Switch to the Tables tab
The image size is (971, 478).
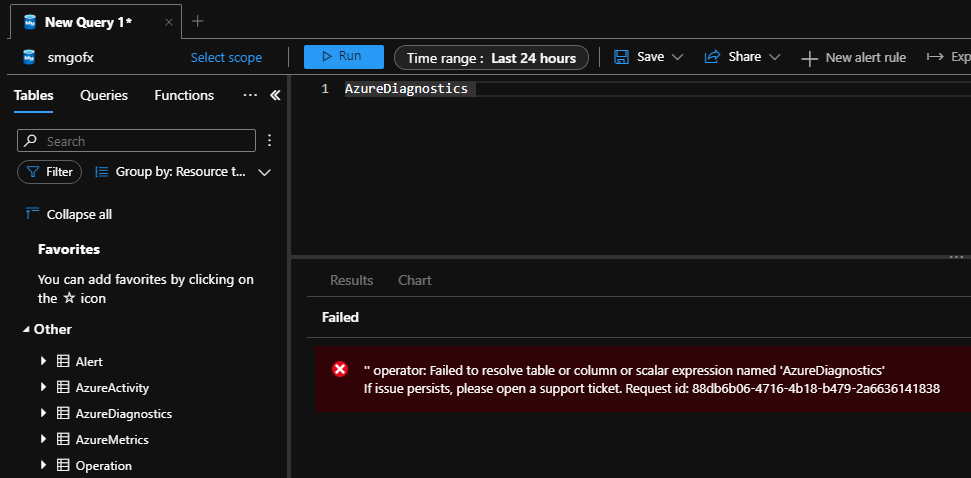(33, 95)
